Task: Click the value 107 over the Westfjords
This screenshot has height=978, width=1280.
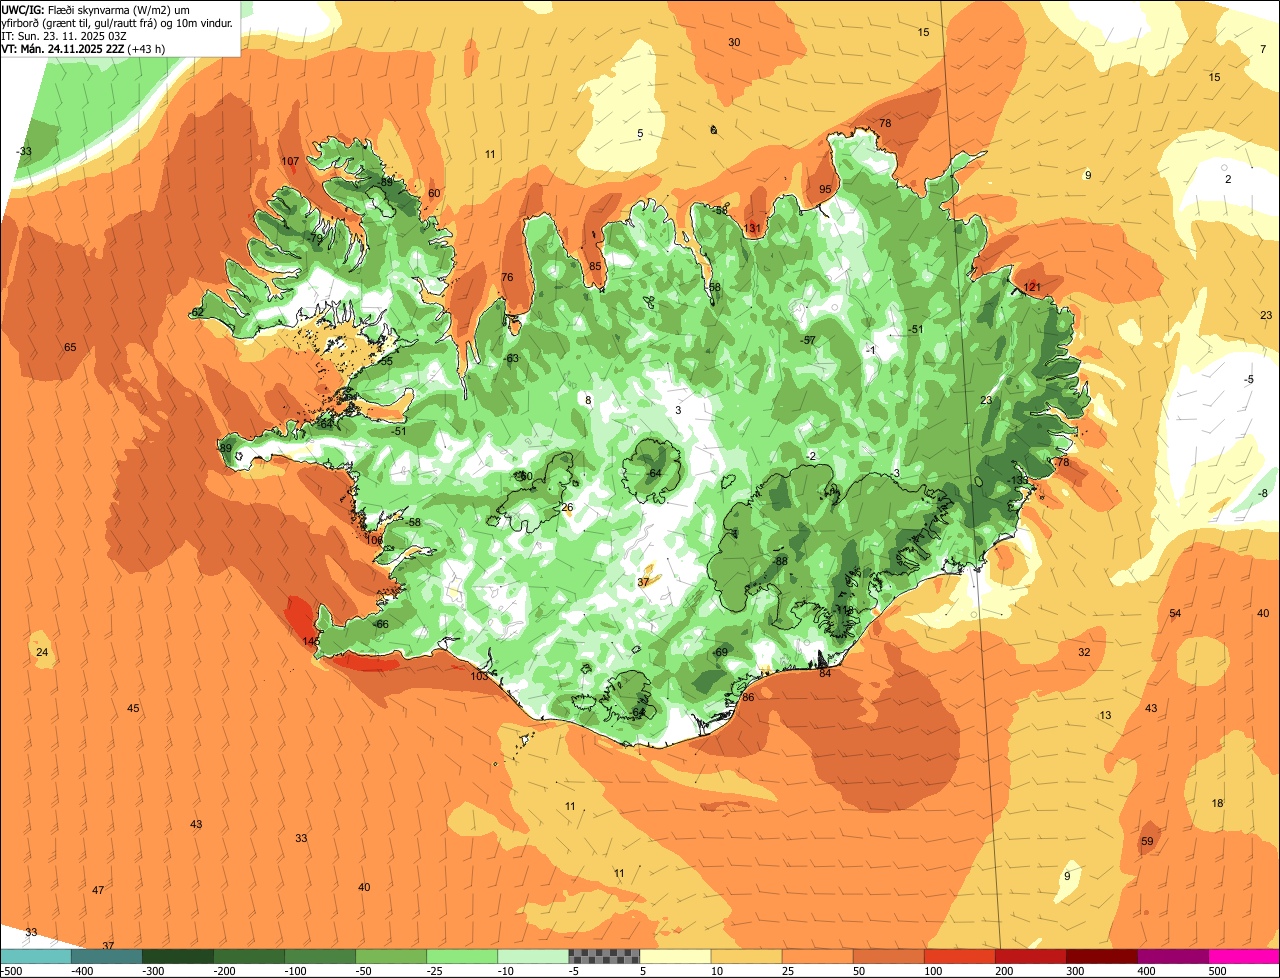Action: click(291, 161)
